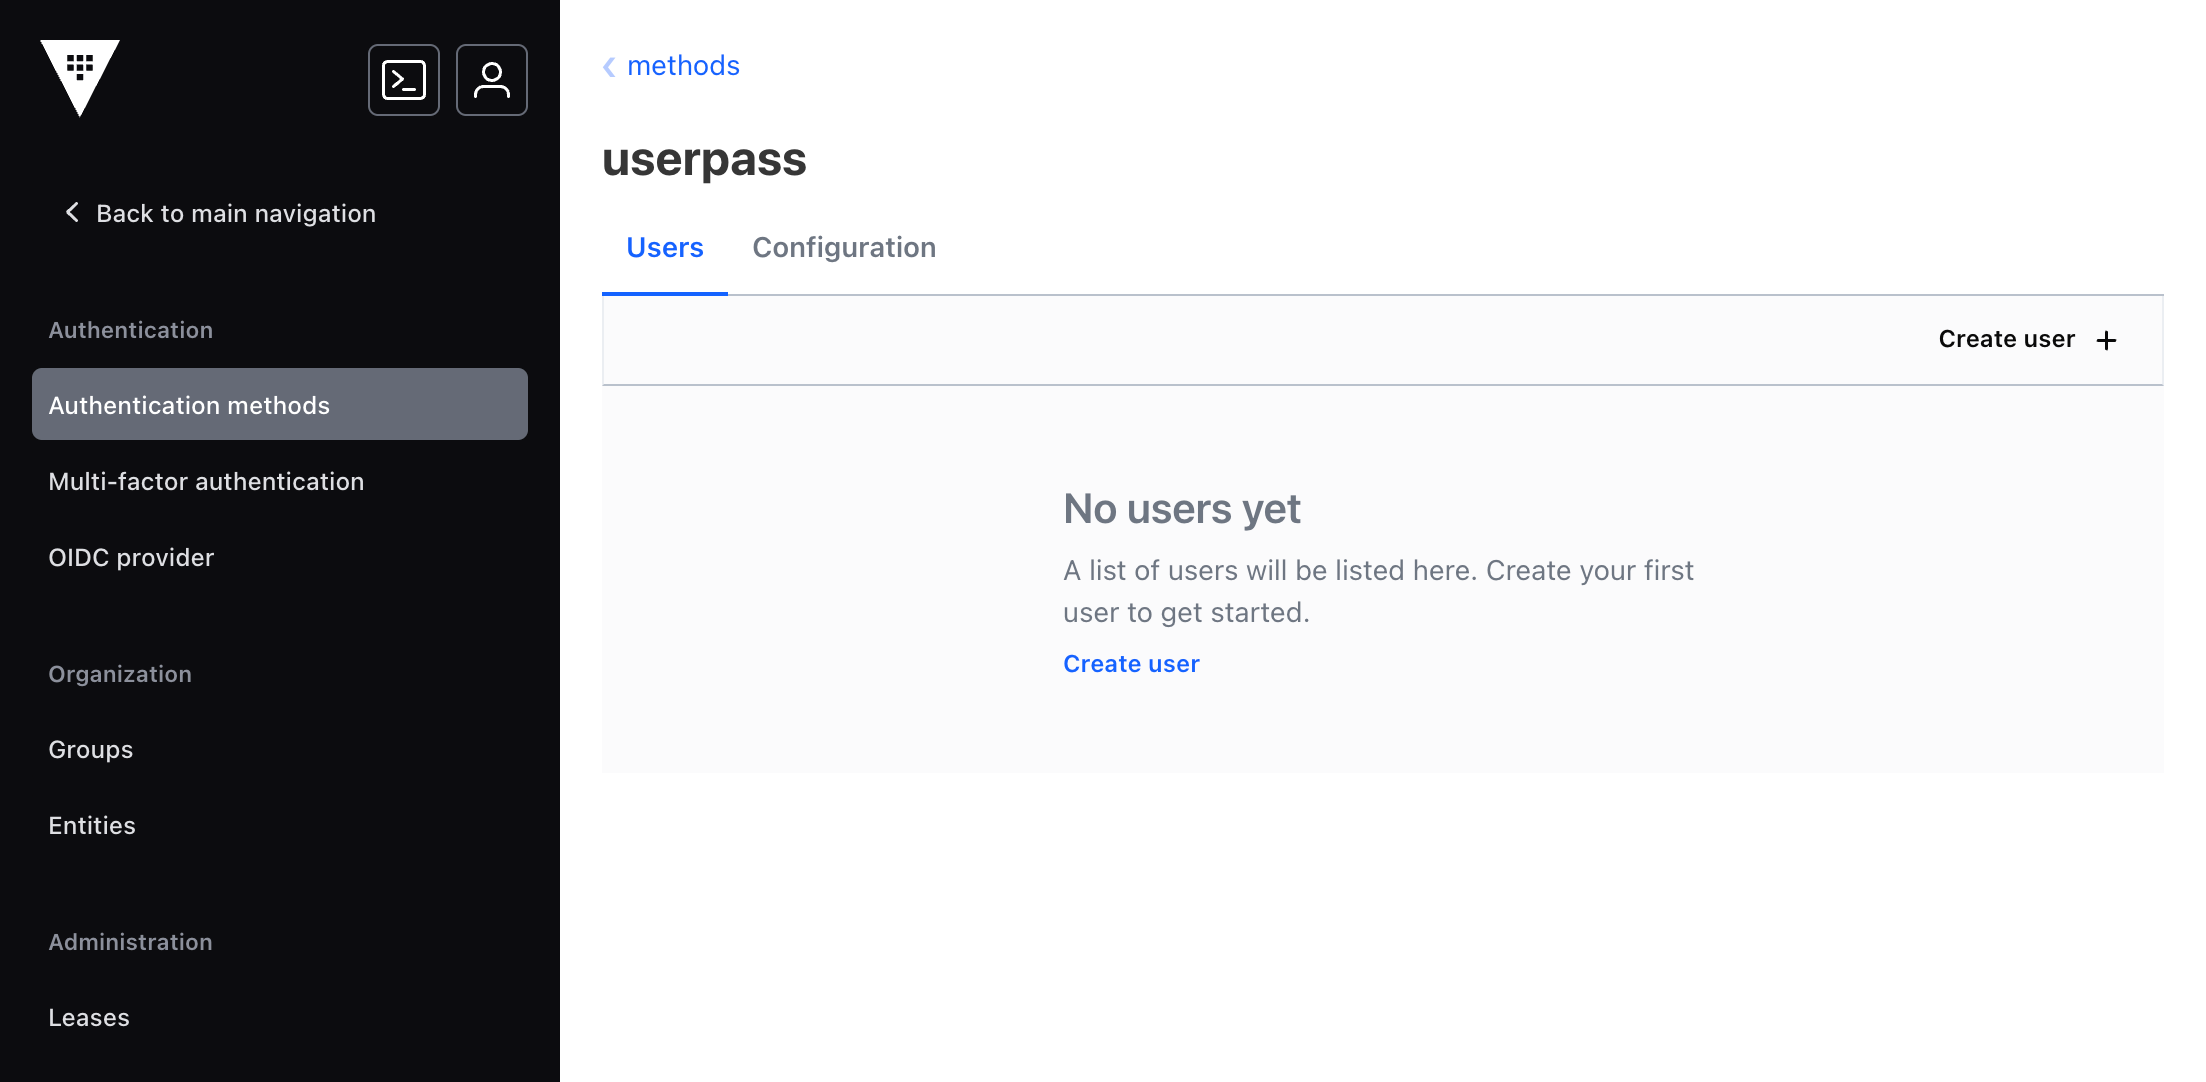Viewport: 2206px width, 1082px height.
Task: Click Create user in the toolbar
Action: coord(2028,340)
